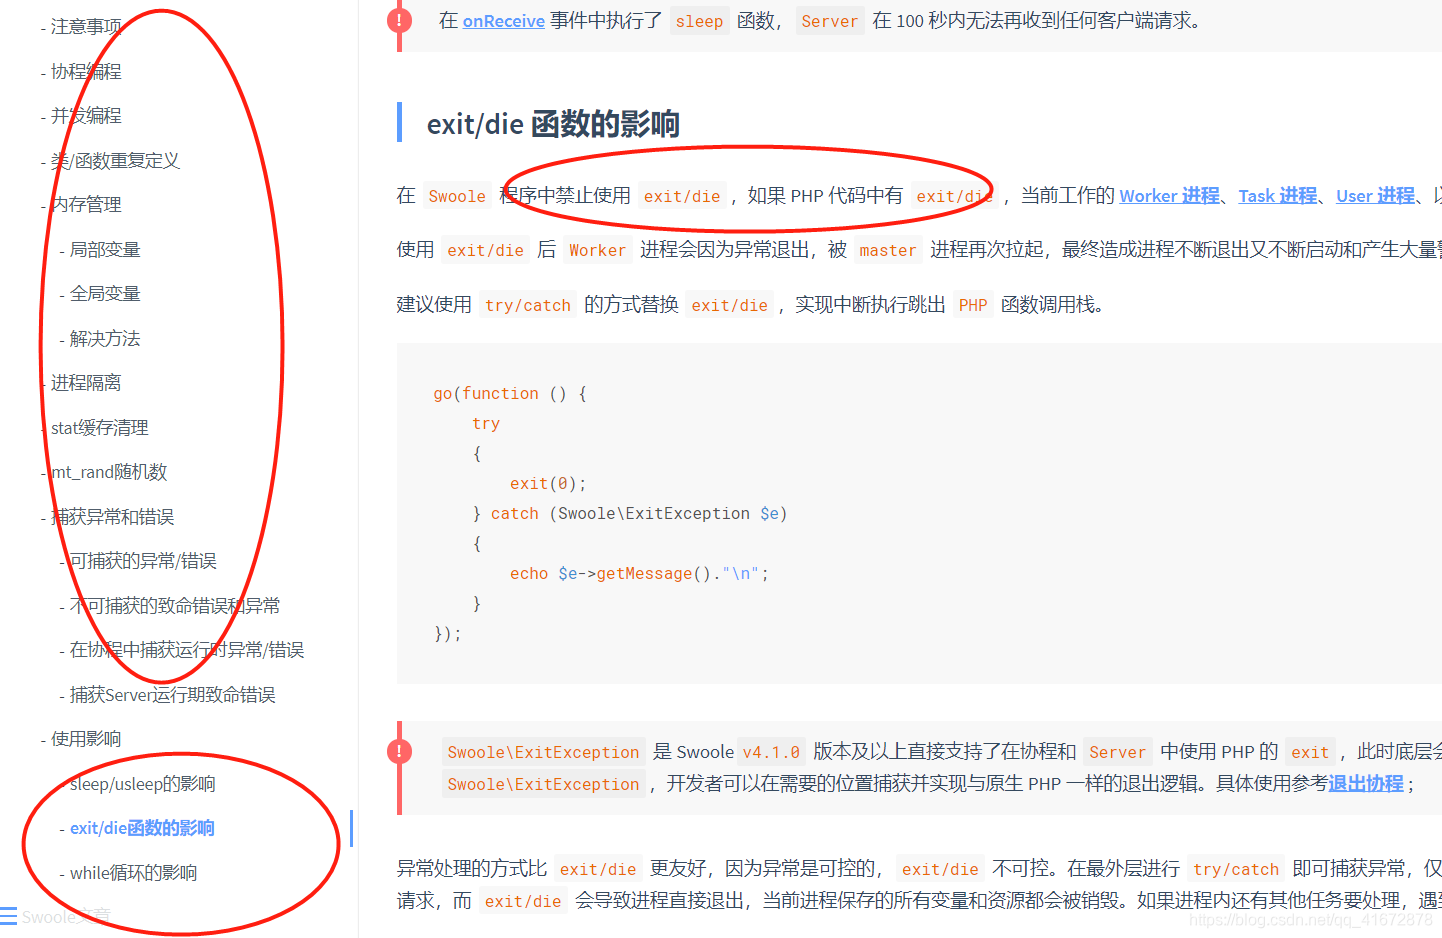The height and width of the screenshot is (938, 1442).
Task: Follow the onReceive link
Action: coord(504,21)
